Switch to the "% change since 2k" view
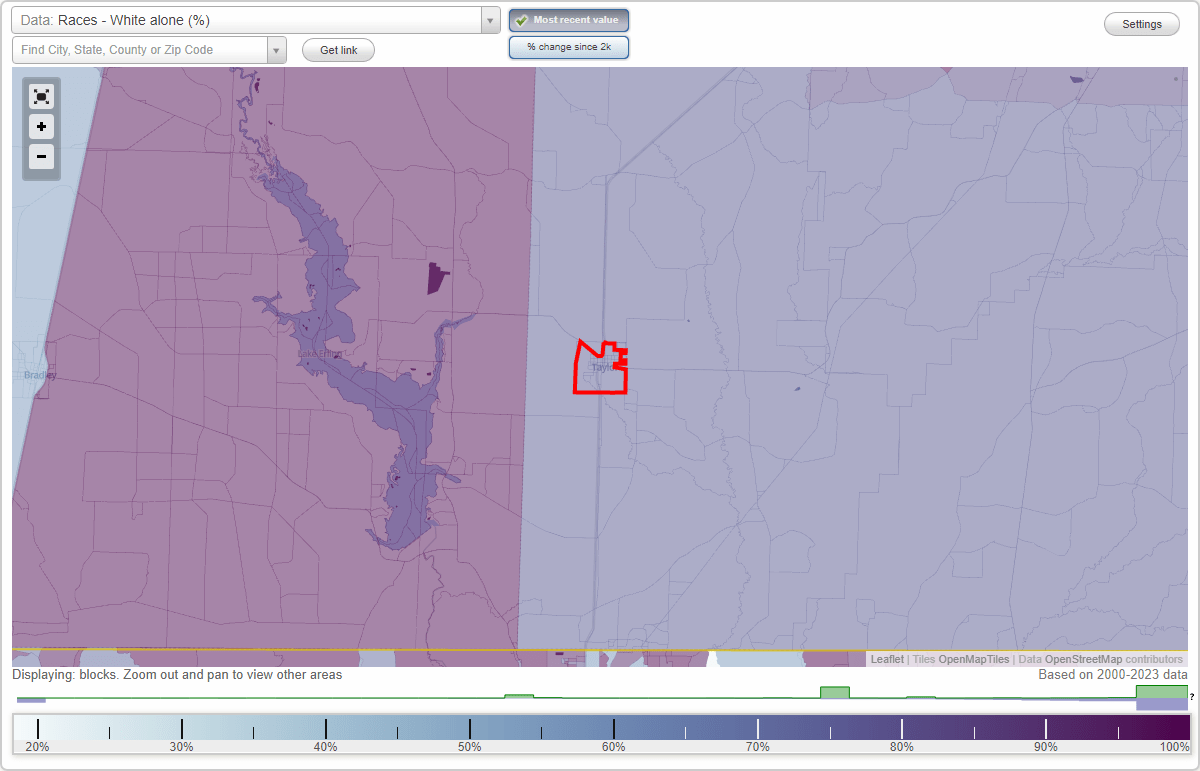1200x771 pixels. click(x=568, y=46)
